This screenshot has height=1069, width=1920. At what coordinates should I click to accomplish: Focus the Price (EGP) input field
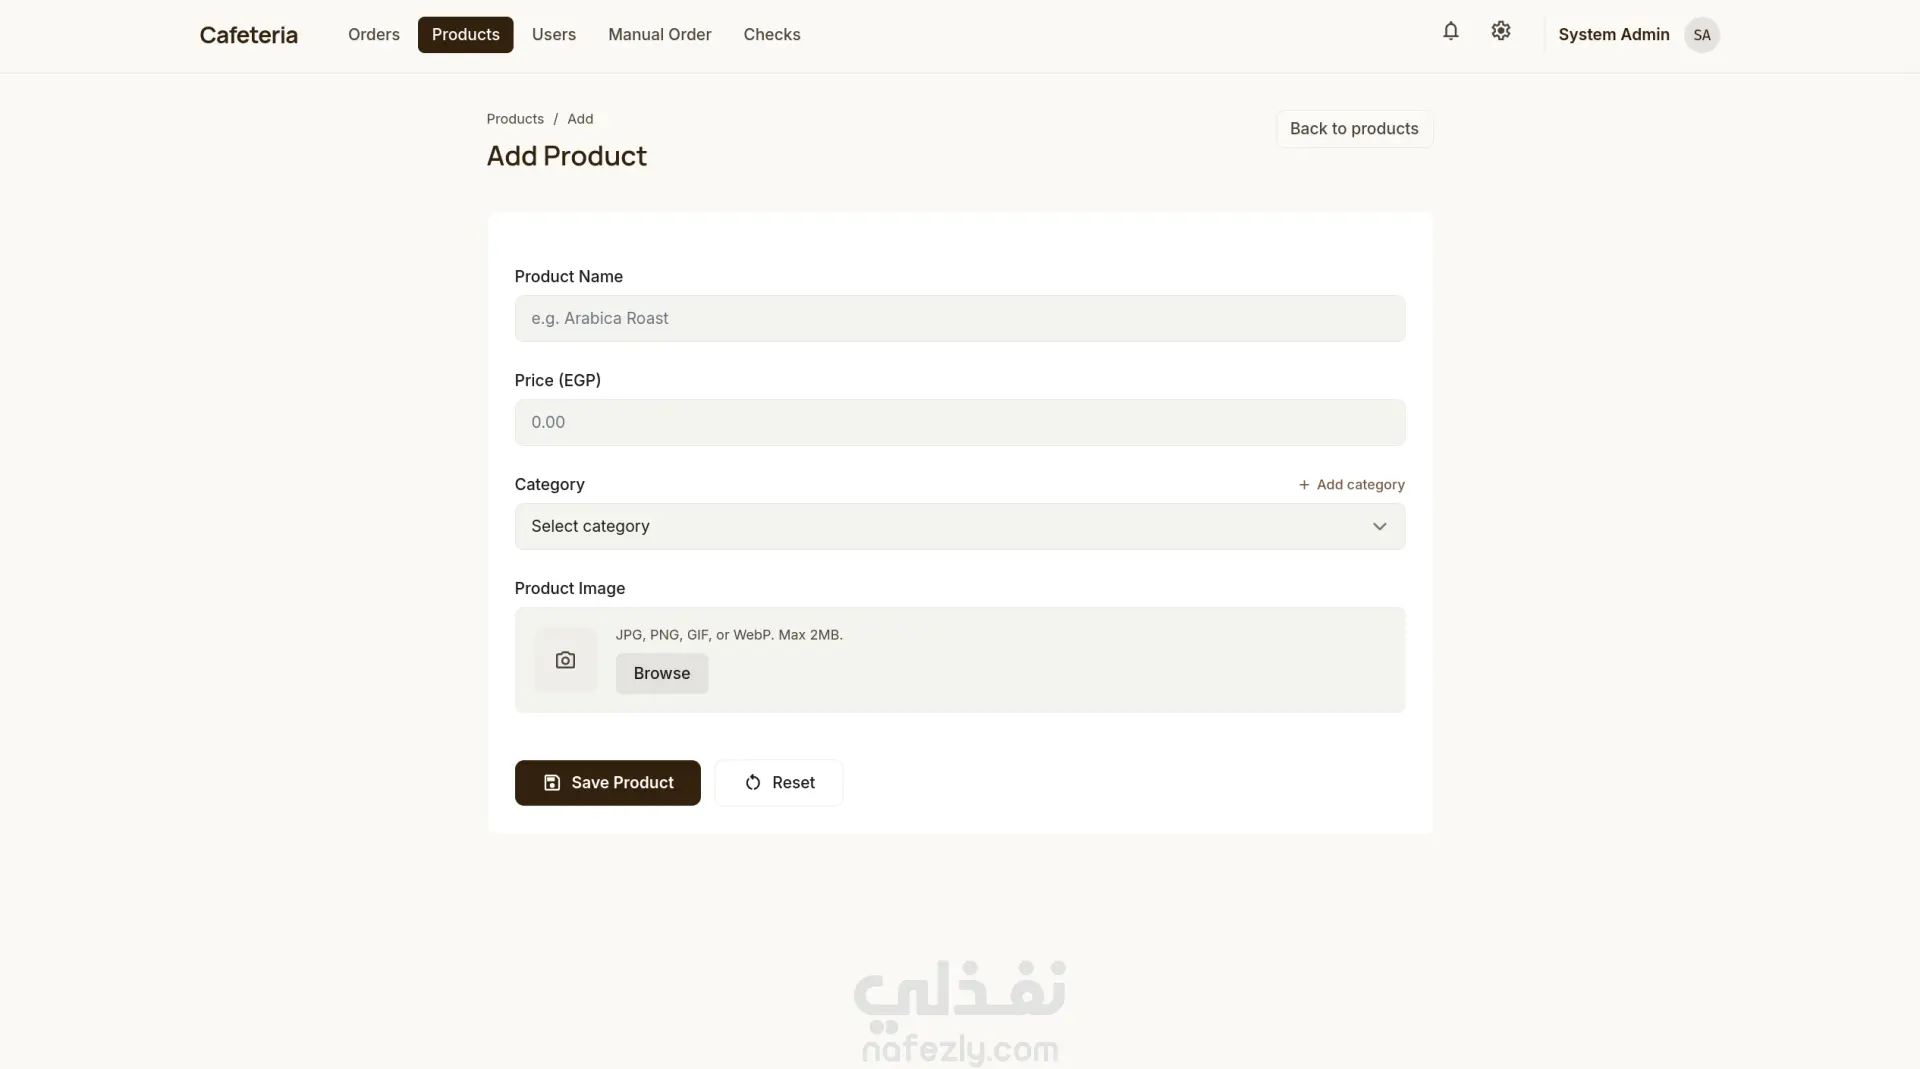[x=959, y=423]
